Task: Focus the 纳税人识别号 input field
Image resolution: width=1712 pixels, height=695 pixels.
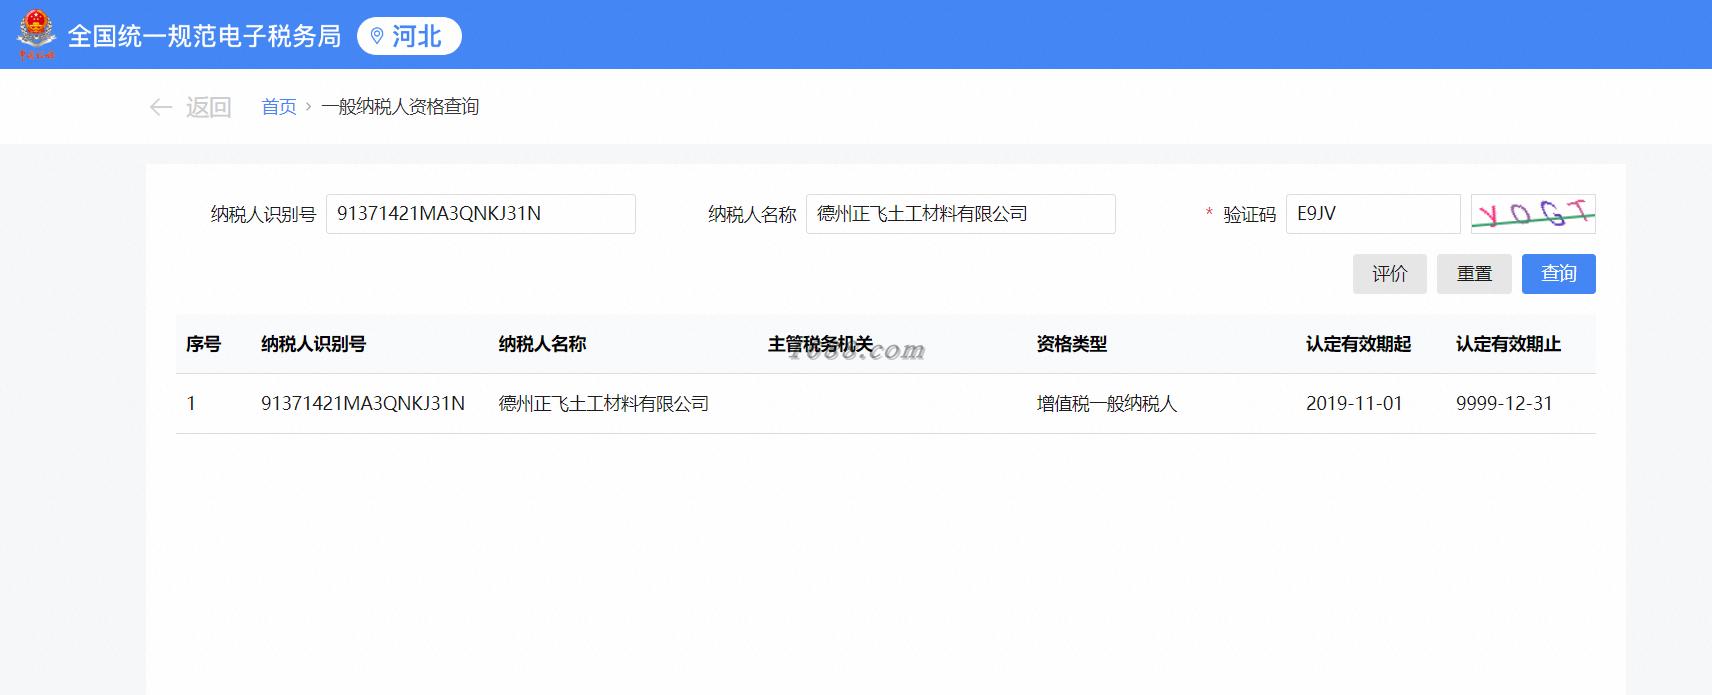Action: (481, 214)
